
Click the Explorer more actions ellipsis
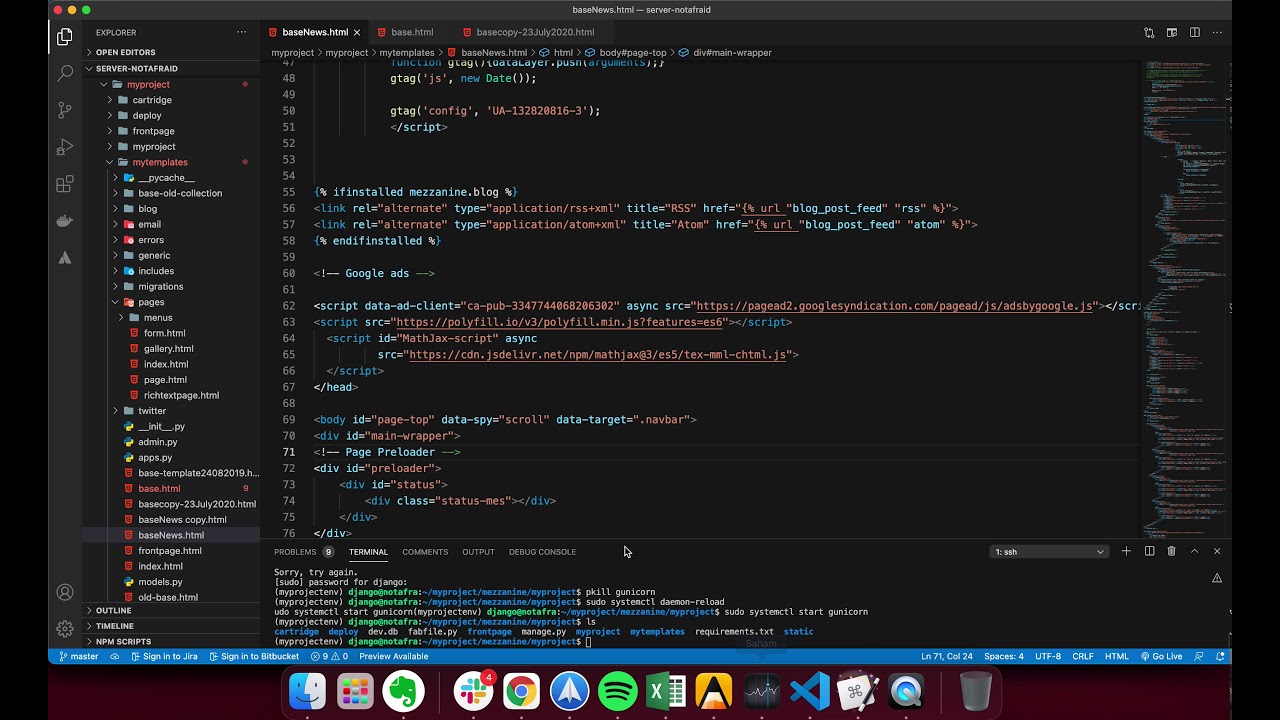(x=241, y=32)
